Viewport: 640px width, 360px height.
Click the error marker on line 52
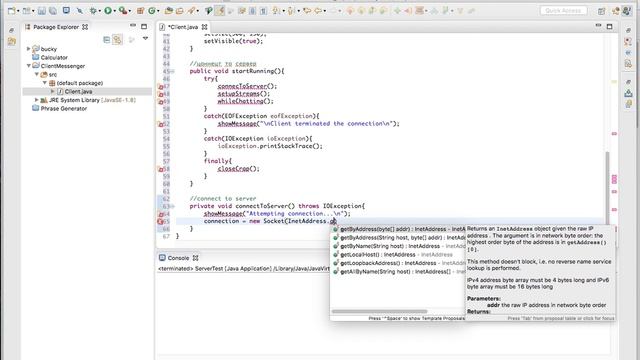[x=160, y=124]
